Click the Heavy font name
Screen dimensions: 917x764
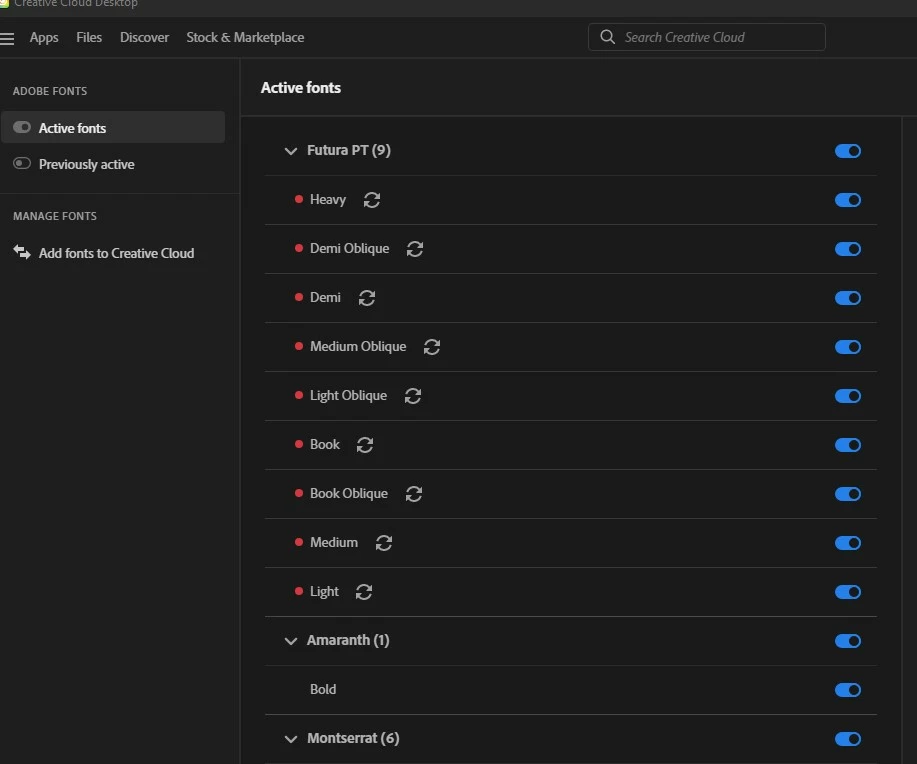click(x=328, y=199)
